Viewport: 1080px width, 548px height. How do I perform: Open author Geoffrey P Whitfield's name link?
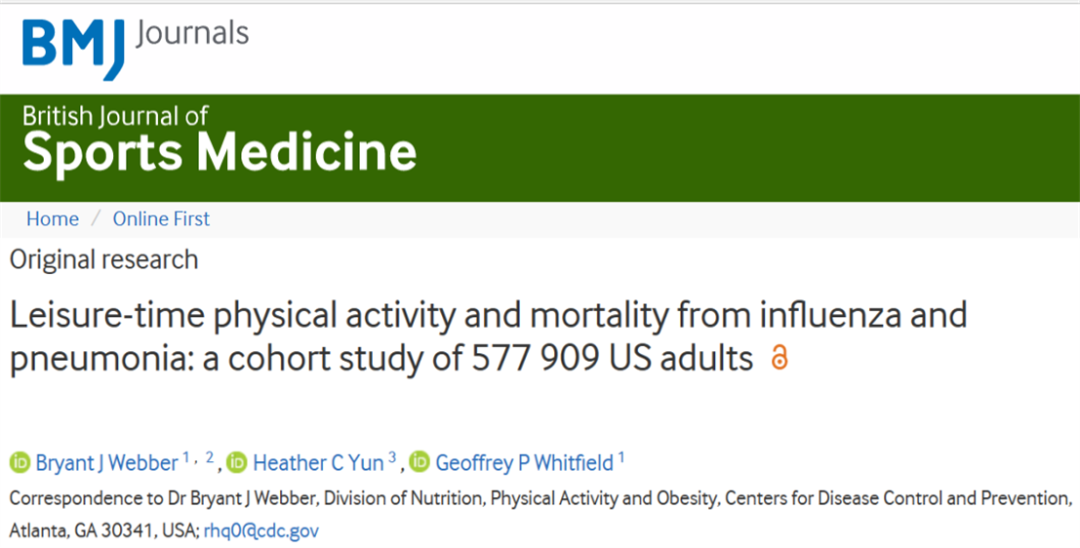click(x=523, y=463)
